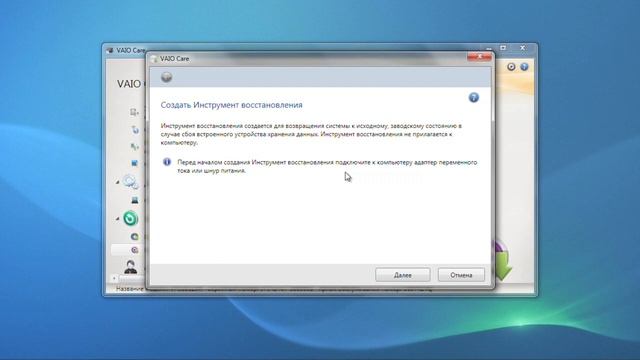Collapse the green recovery section arrow in sidebar
The height and width of the screenshot is (360, 640).
[118, 219]
